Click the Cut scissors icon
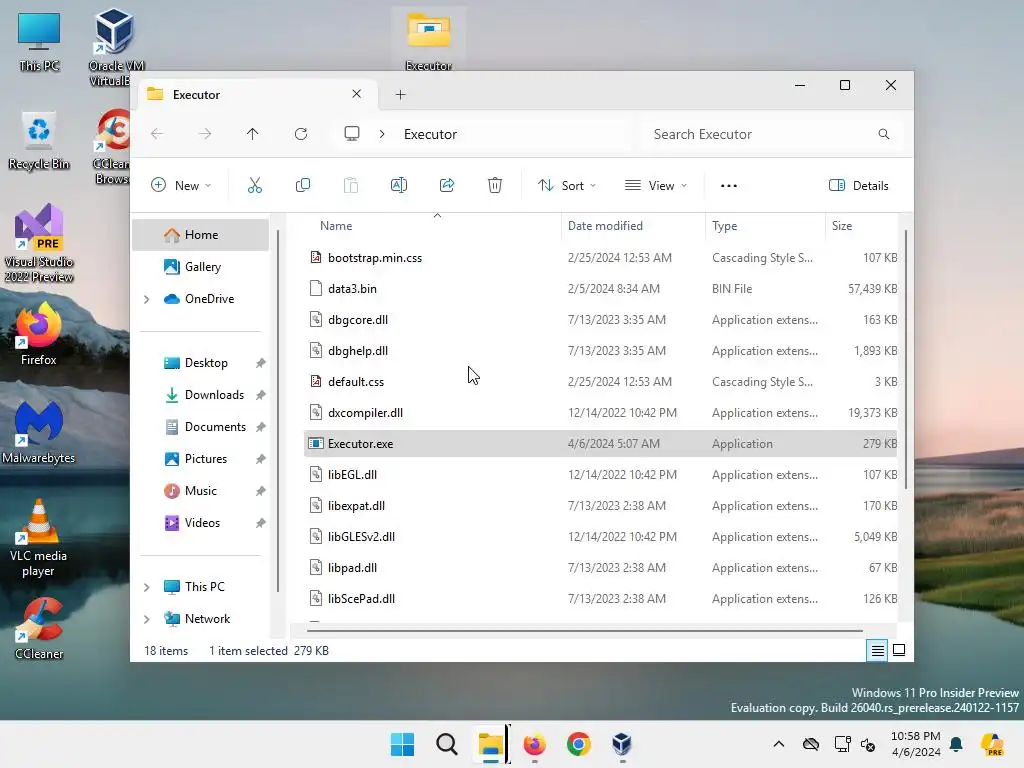 point(255,185)
